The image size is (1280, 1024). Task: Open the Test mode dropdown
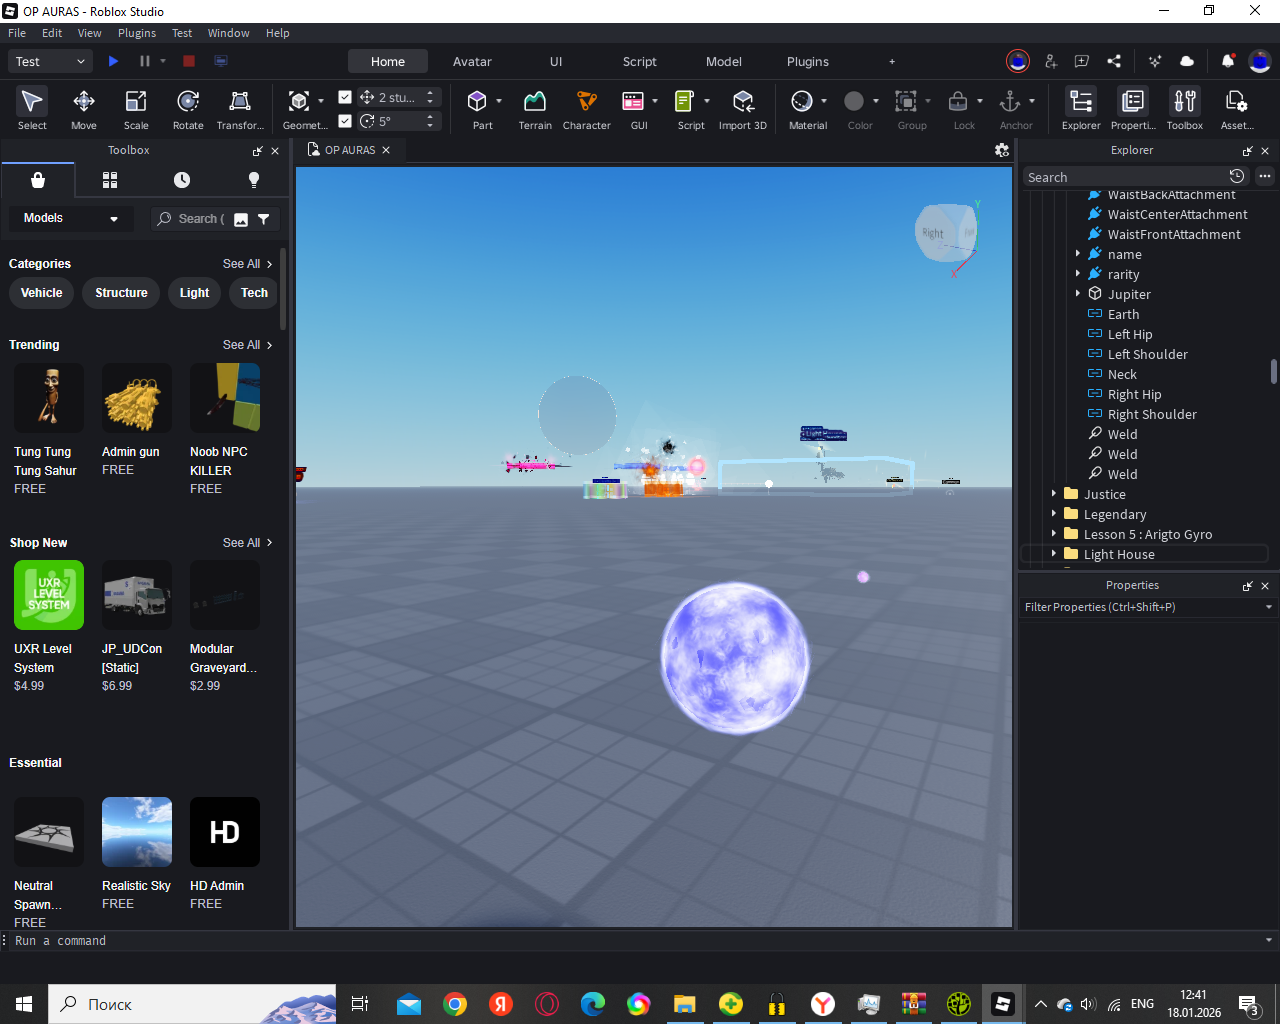point(50,61)
